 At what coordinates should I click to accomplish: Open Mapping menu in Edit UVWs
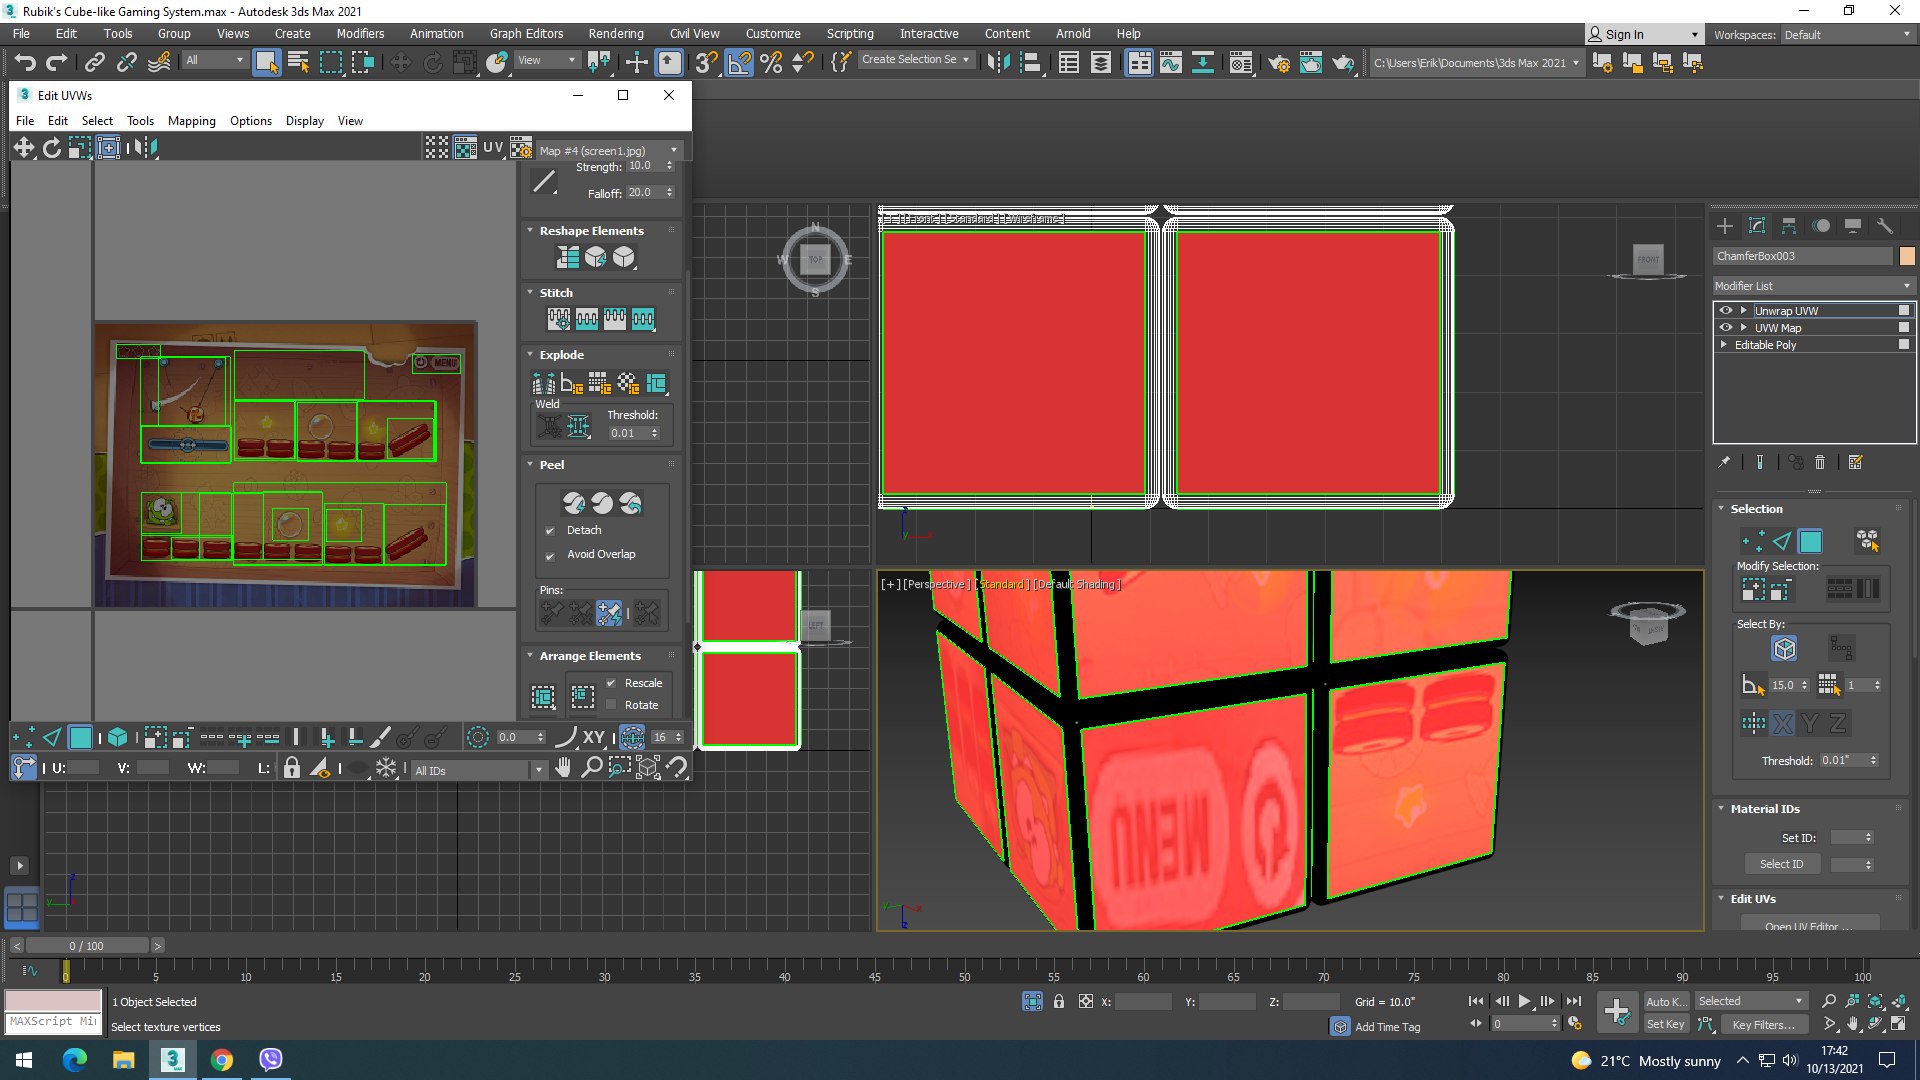[192, 121]
